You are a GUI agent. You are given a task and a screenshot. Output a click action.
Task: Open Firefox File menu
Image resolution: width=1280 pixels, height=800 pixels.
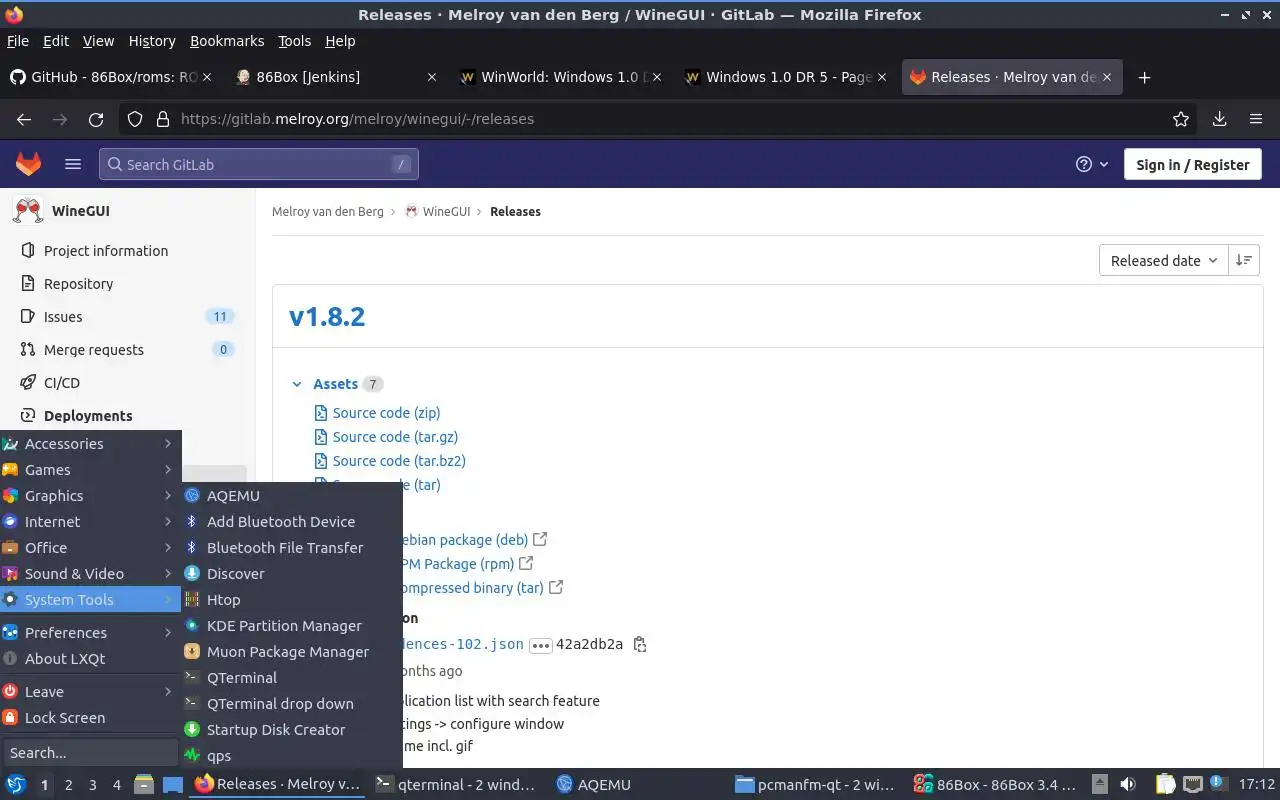pyautogui.click(x=18, y=41)
